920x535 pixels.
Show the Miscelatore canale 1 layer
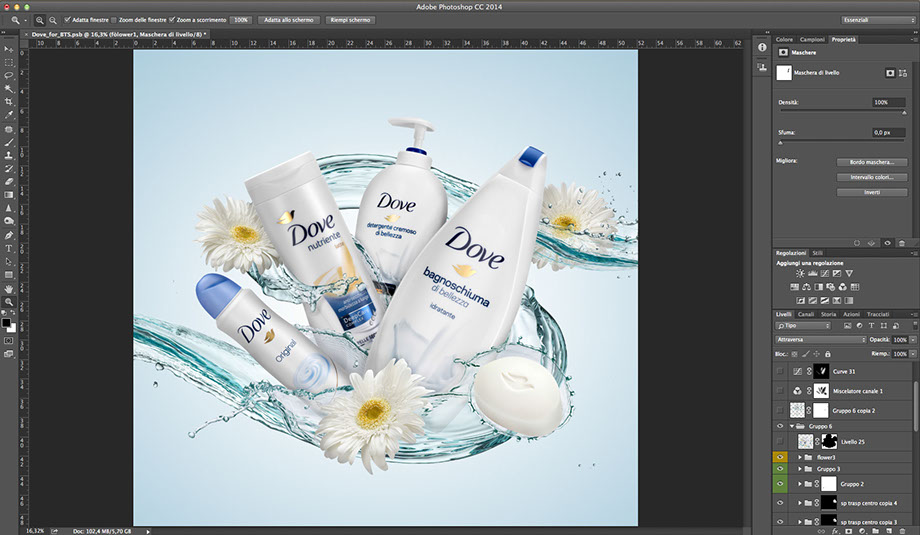pyautogui.click(x=780, y=391)
